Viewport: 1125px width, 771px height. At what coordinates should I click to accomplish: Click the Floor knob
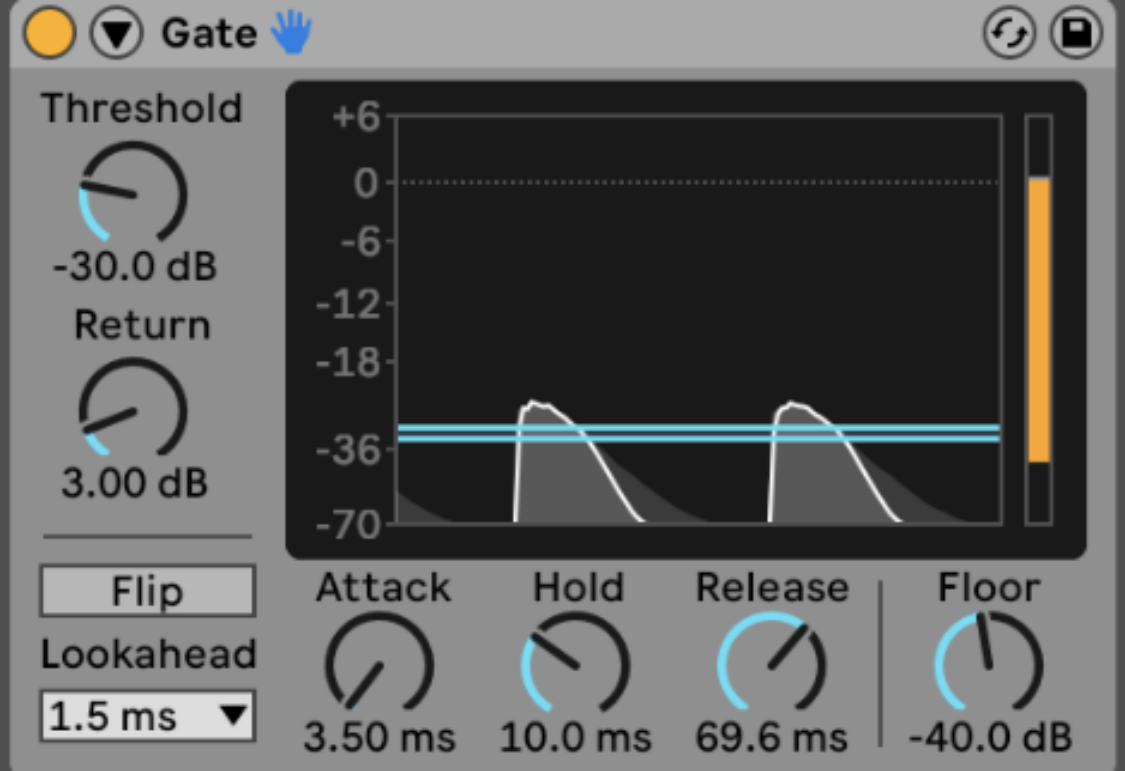click(x=989, y=664)
